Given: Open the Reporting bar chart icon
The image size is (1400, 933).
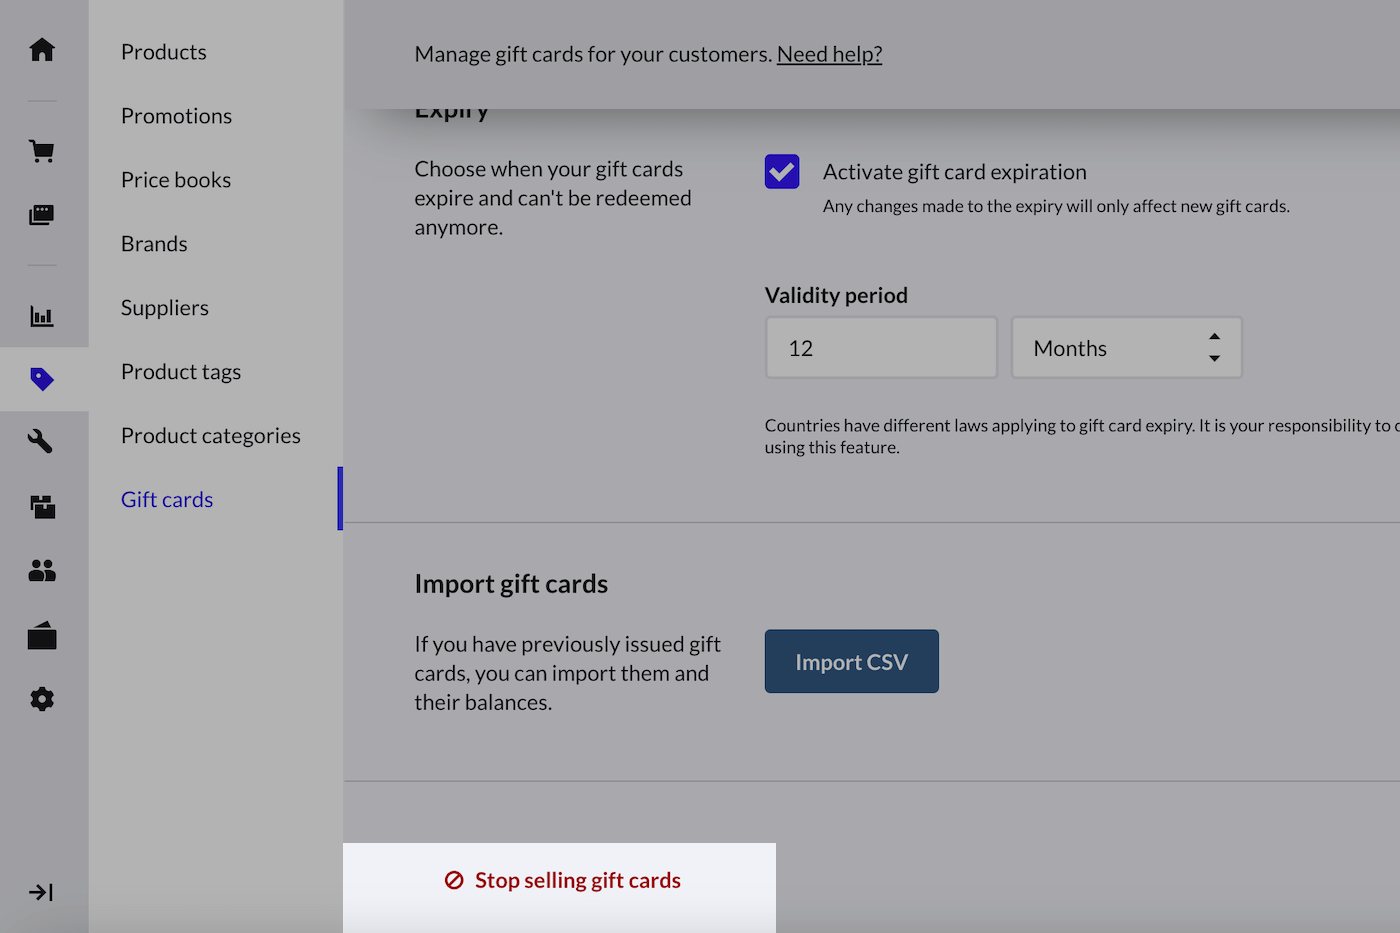Looking at the screenshot, I should (x=42, y=317).
